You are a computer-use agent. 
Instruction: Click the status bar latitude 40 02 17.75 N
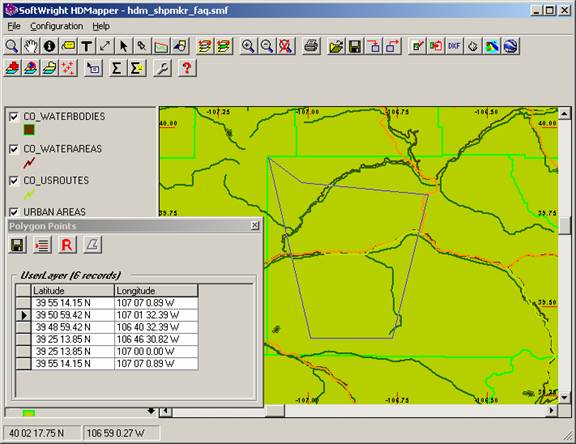[x=36, y=433]
